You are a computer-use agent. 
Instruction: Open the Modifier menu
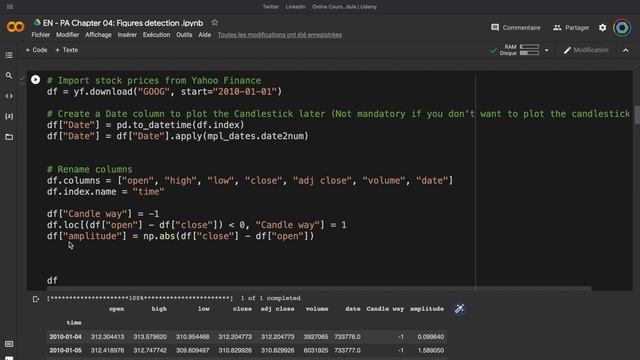point(67,35)
